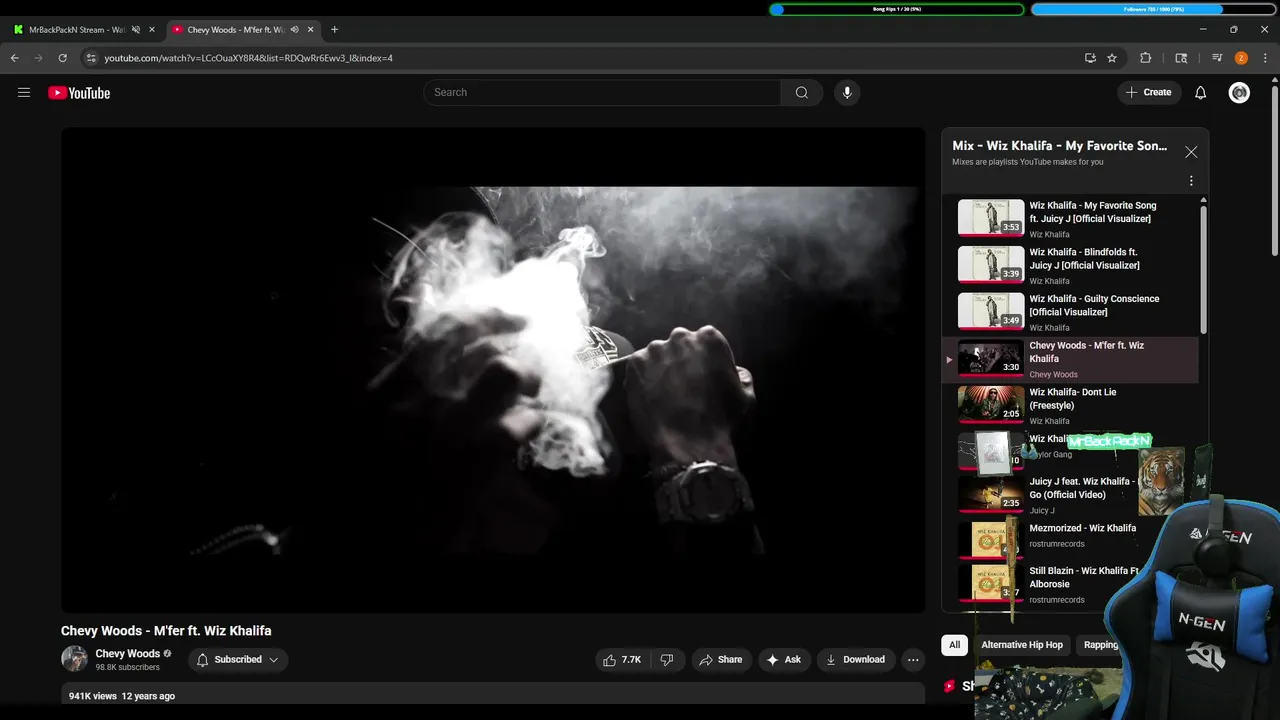Click the browser address bar URL
The width and height of the screenshot is (1280, 720).
coord(249,58)
